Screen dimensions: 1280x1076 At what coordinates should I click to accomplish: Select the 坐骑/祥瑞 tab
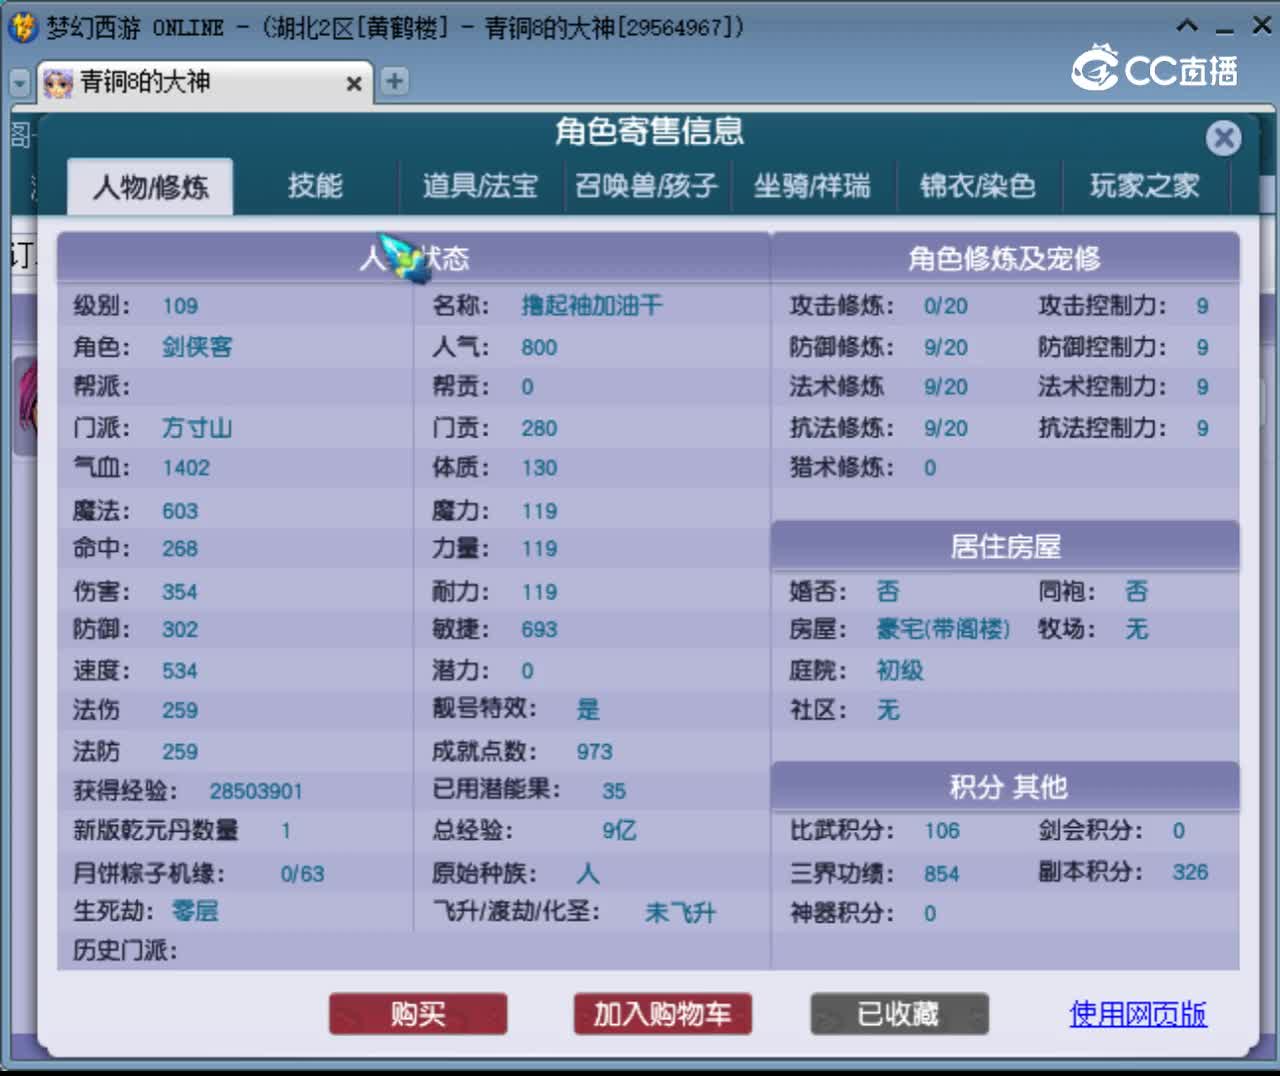pos(812,185)
